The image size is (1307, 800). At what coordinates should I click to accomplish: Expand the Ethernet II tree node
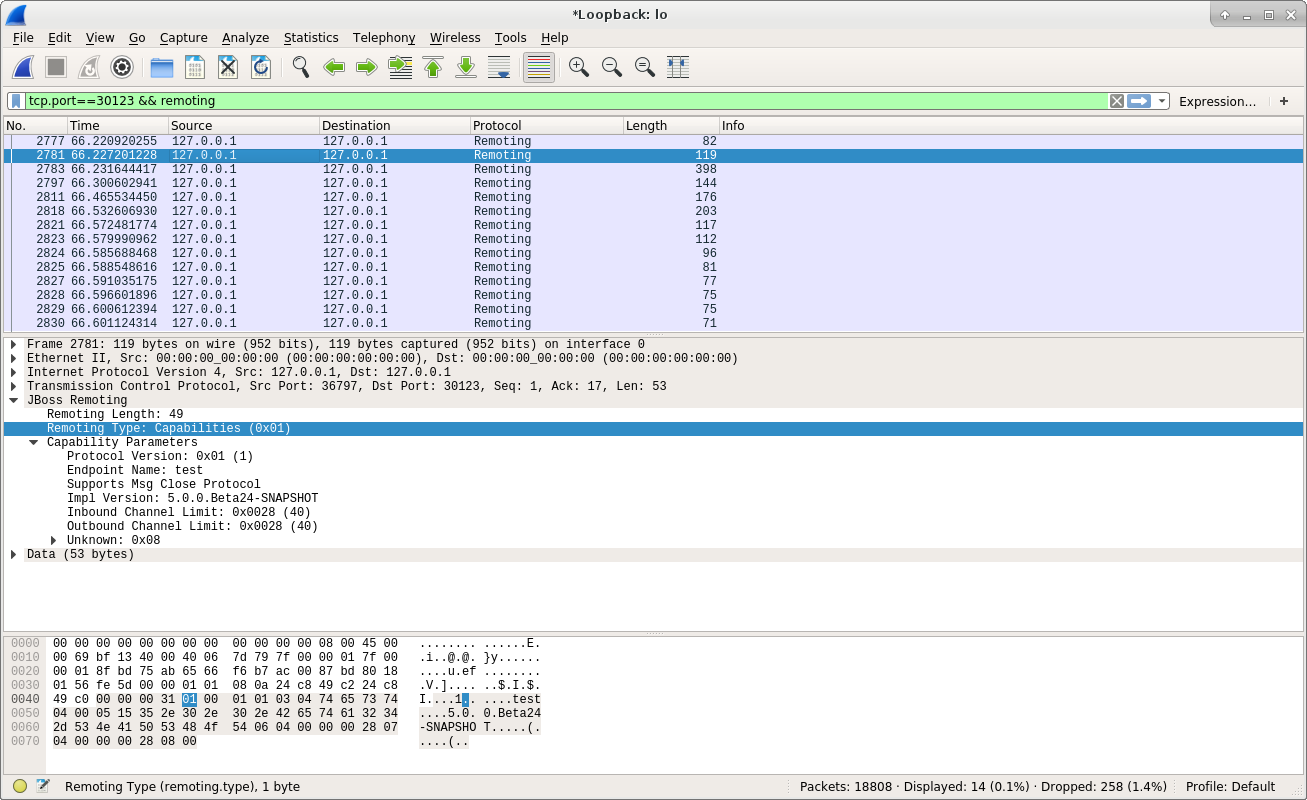point(14,358)
